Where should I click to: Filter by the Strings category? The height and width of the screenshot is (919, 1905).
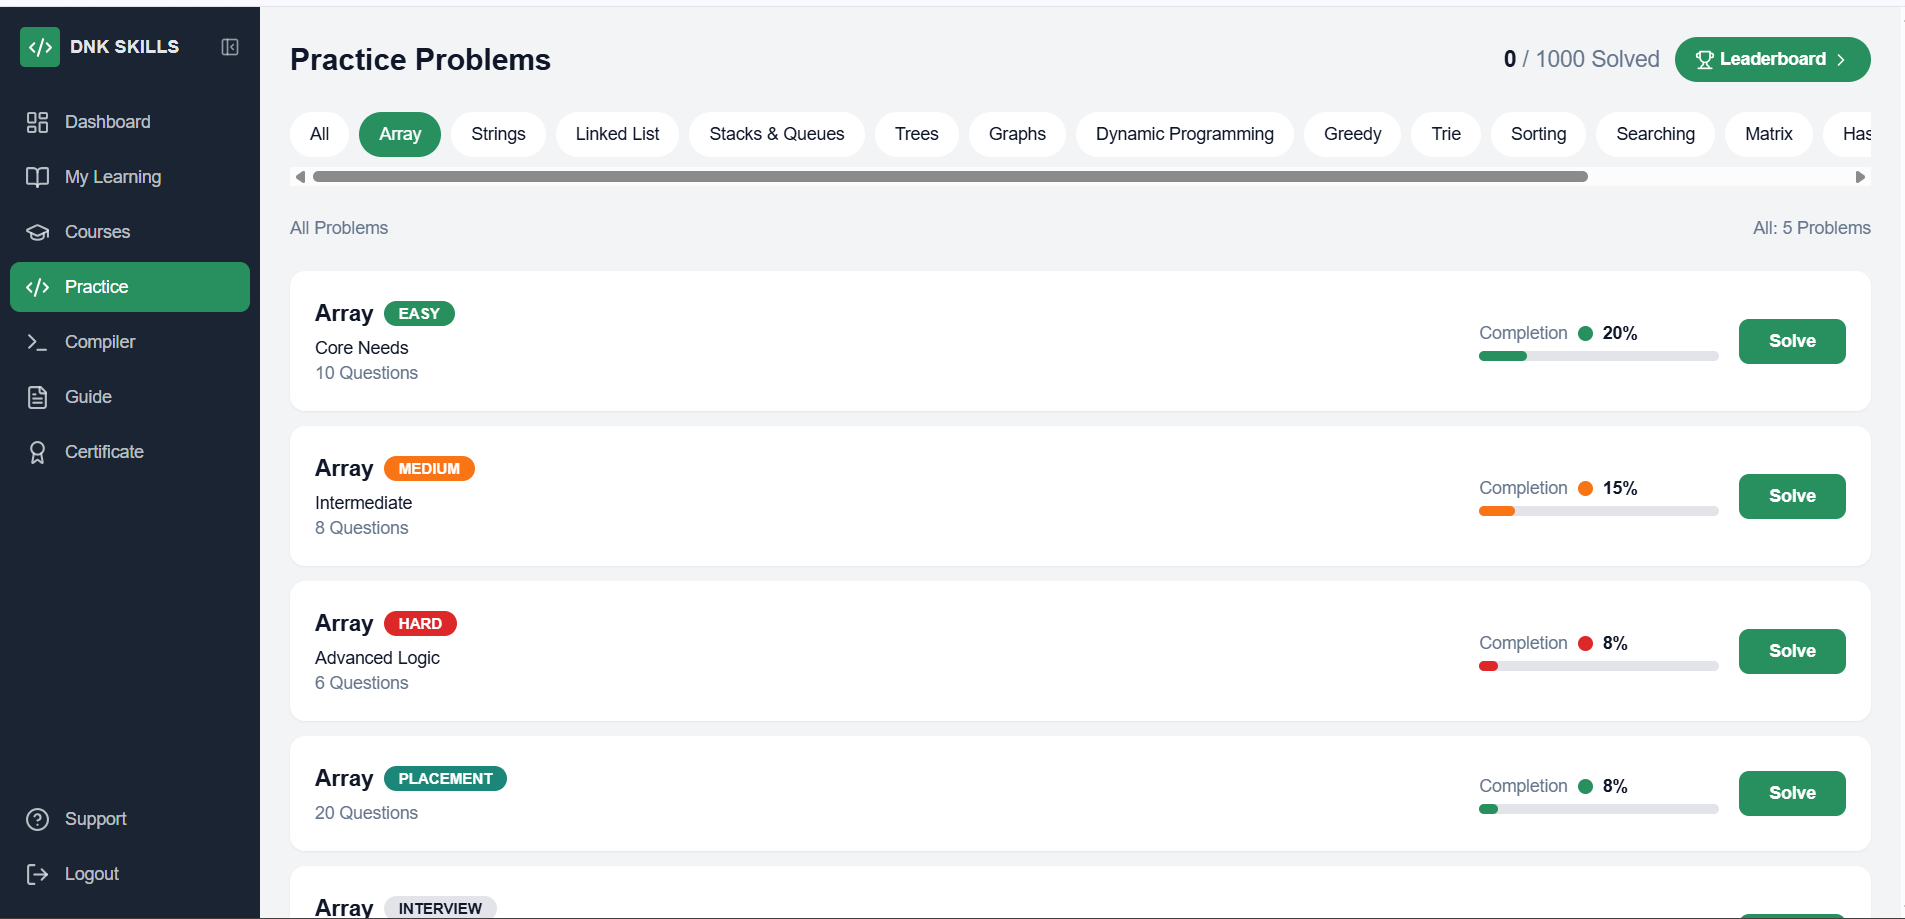(x=498, y=134)
